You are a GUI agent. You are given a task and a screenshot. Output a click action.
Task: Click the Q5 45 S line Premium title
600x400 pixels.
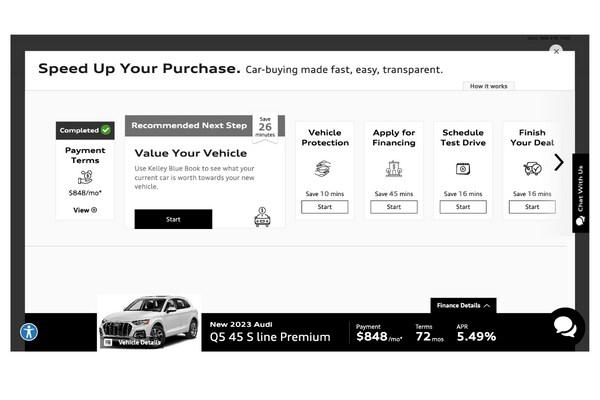(270, 337)
